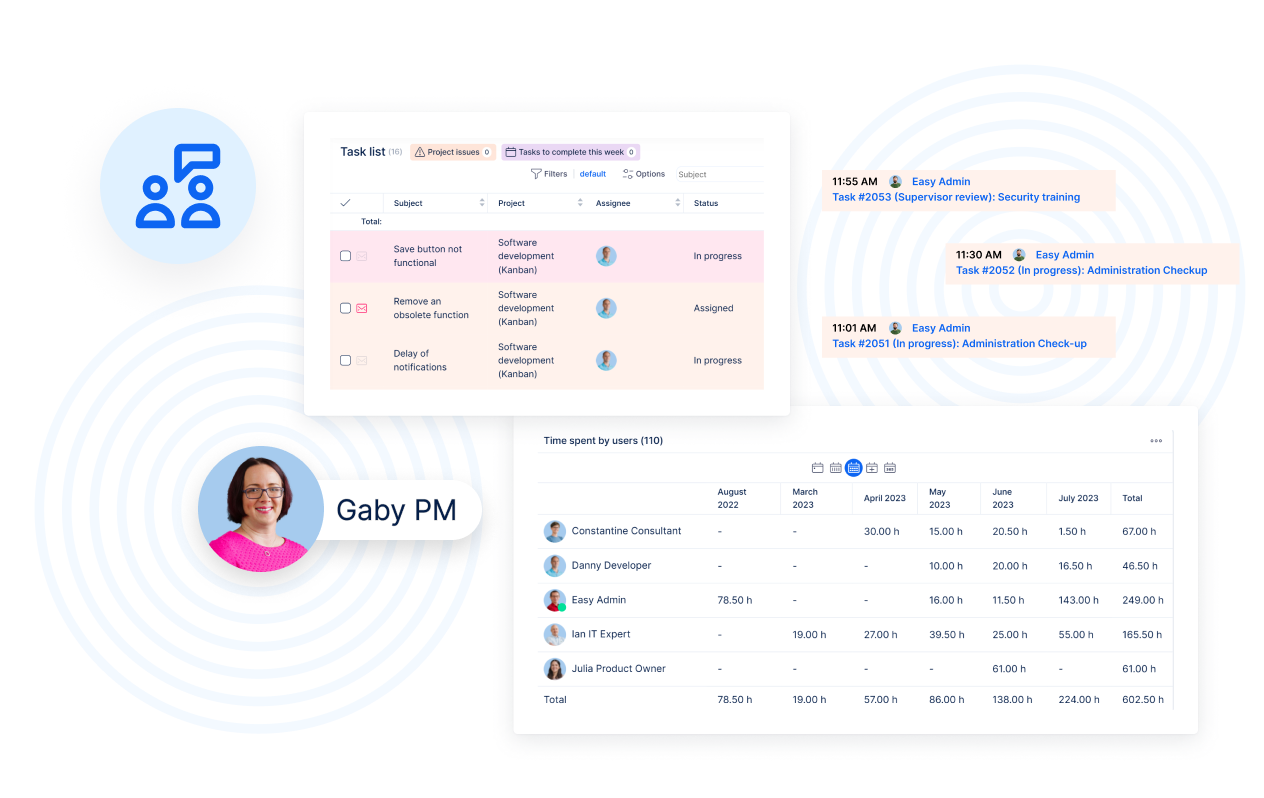Screen dimensions: 1264x798
Task: Open Tasks to complete this week tab
Action: (570, 152)
